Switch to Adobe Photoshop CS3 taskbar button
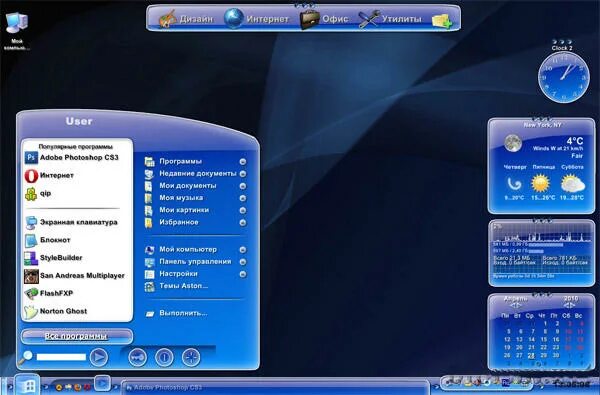 pyautogui.click(x=276, y=387)
